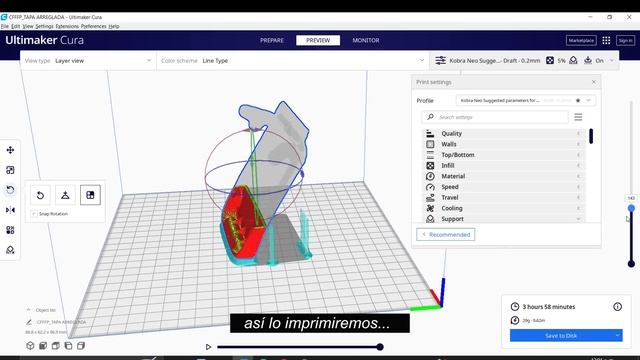
Task: Open the PREPARE stage tab
Action: (272, 40)
